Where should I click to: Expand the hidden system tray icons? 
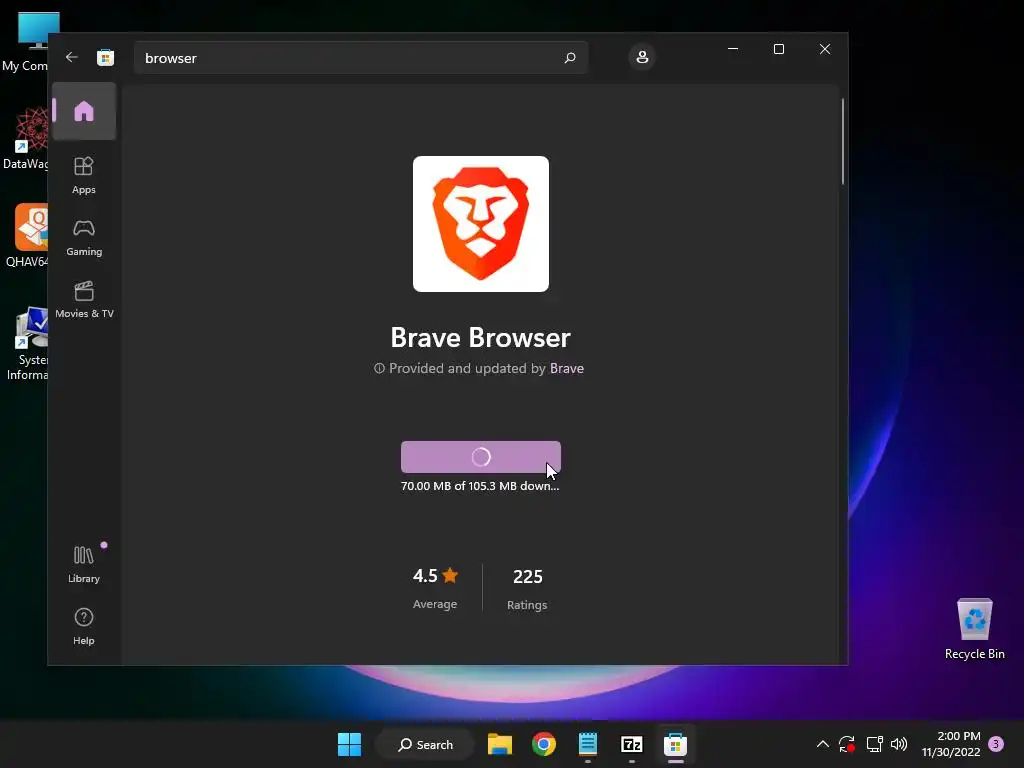[823, 744]
